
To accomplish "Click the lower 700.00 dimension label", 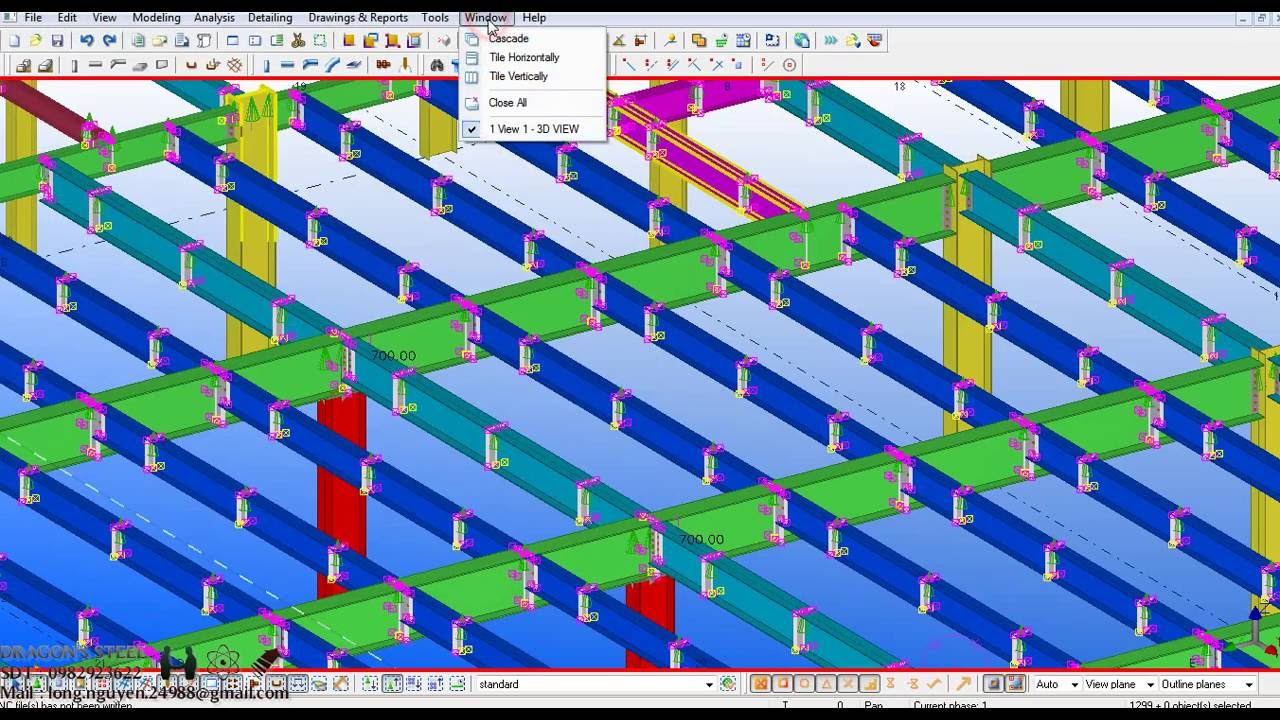I will [x=701, y=539].
